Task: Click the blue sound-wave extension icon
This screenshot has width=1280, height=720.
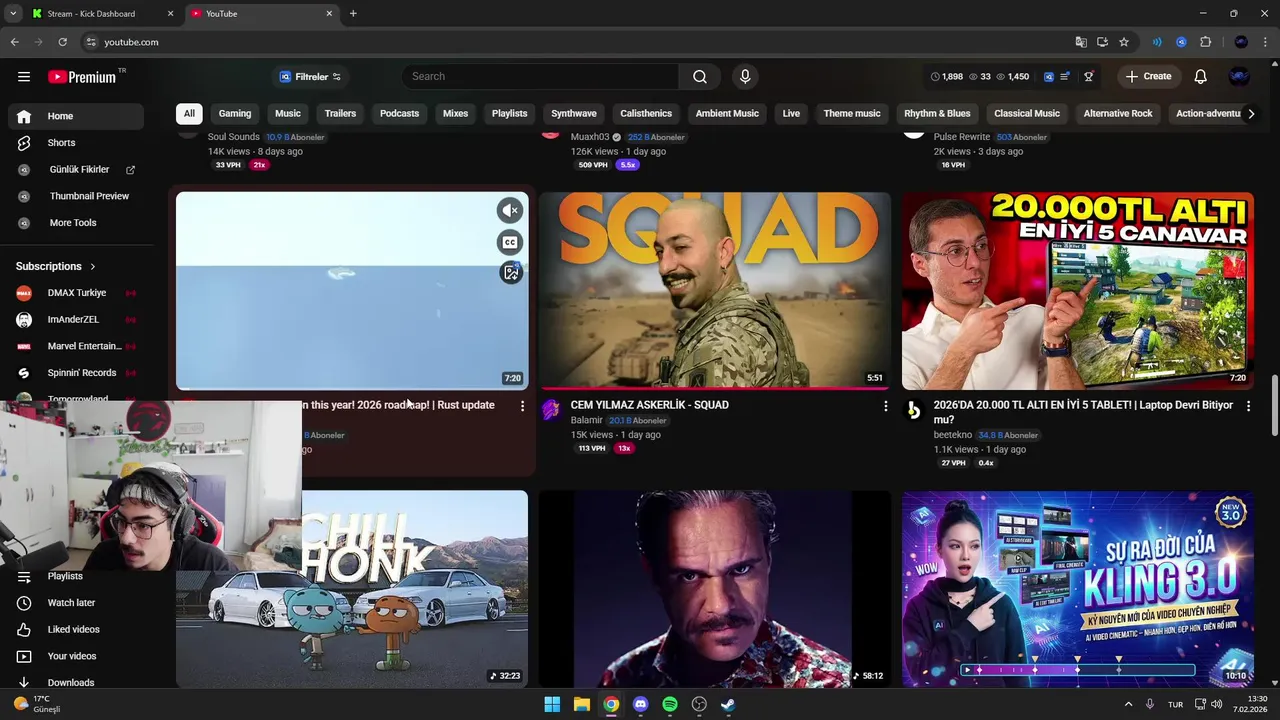Action: [1157, 42]
